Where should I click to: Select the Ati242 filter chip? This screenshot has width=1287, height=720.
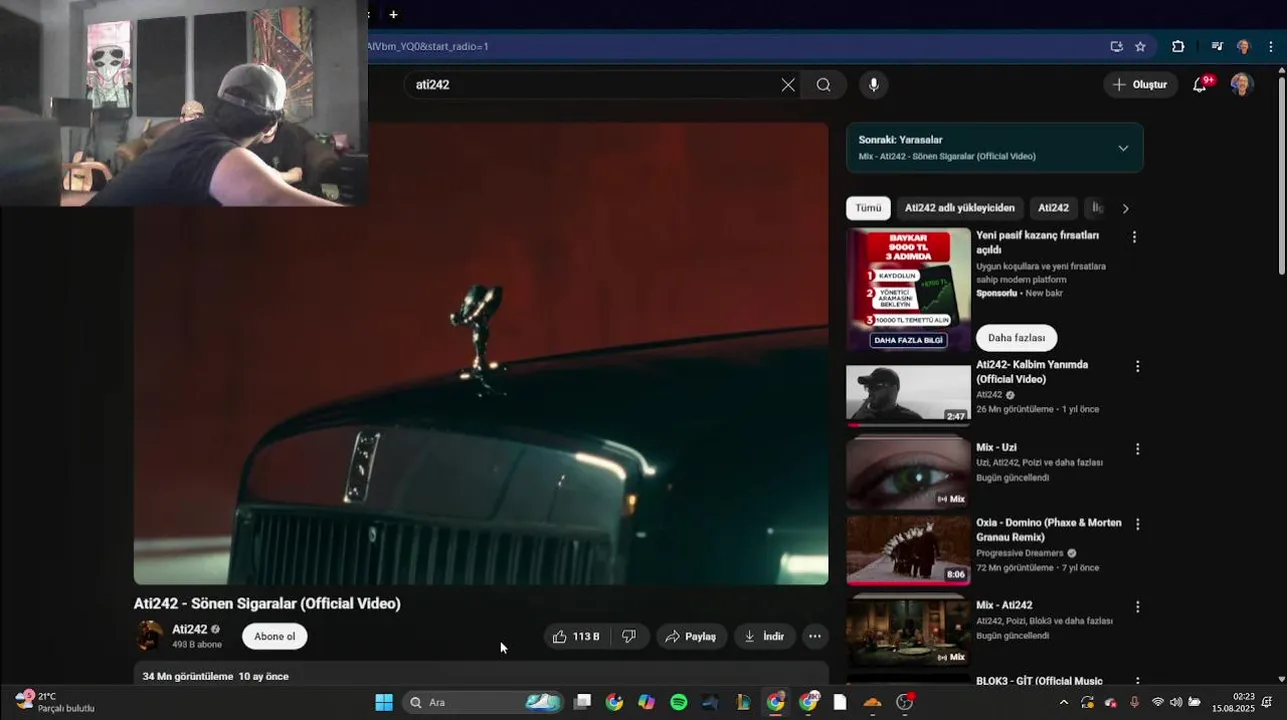click(x=1053, y=208)
